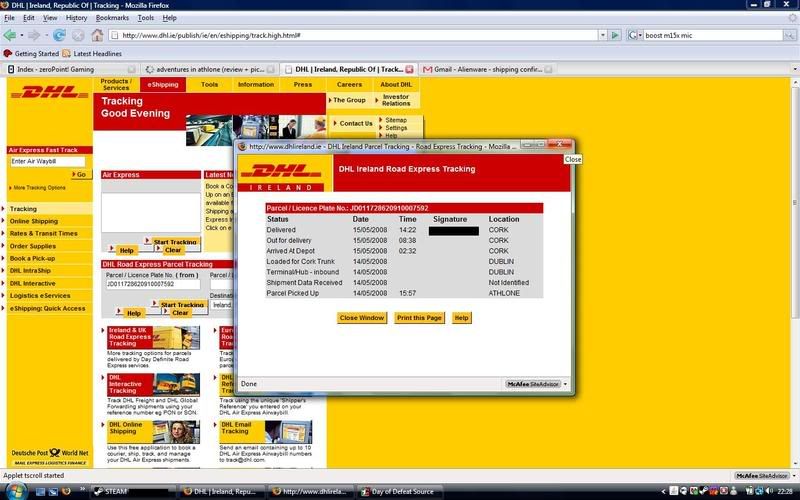Screen dimensions: 800x500
Task: Click Book a Pick-up sidebar link
Action: 32,259
